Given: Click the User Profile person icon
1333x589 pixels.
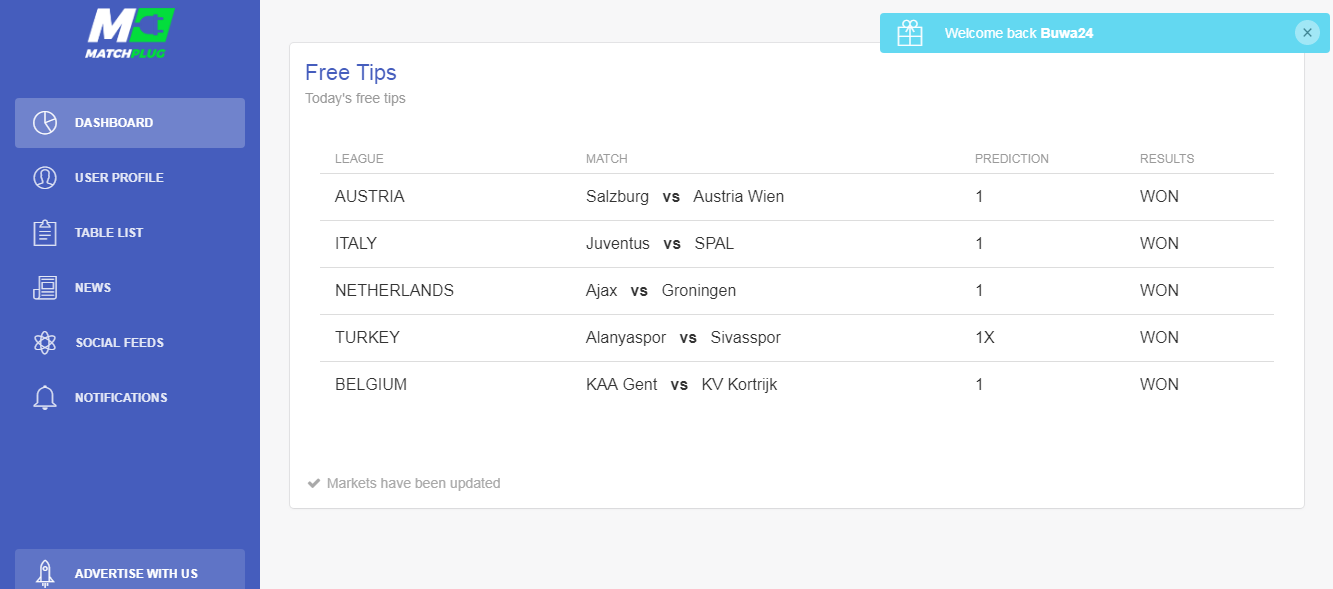Looking at the screenshot, I should click(x=45, y=178).
